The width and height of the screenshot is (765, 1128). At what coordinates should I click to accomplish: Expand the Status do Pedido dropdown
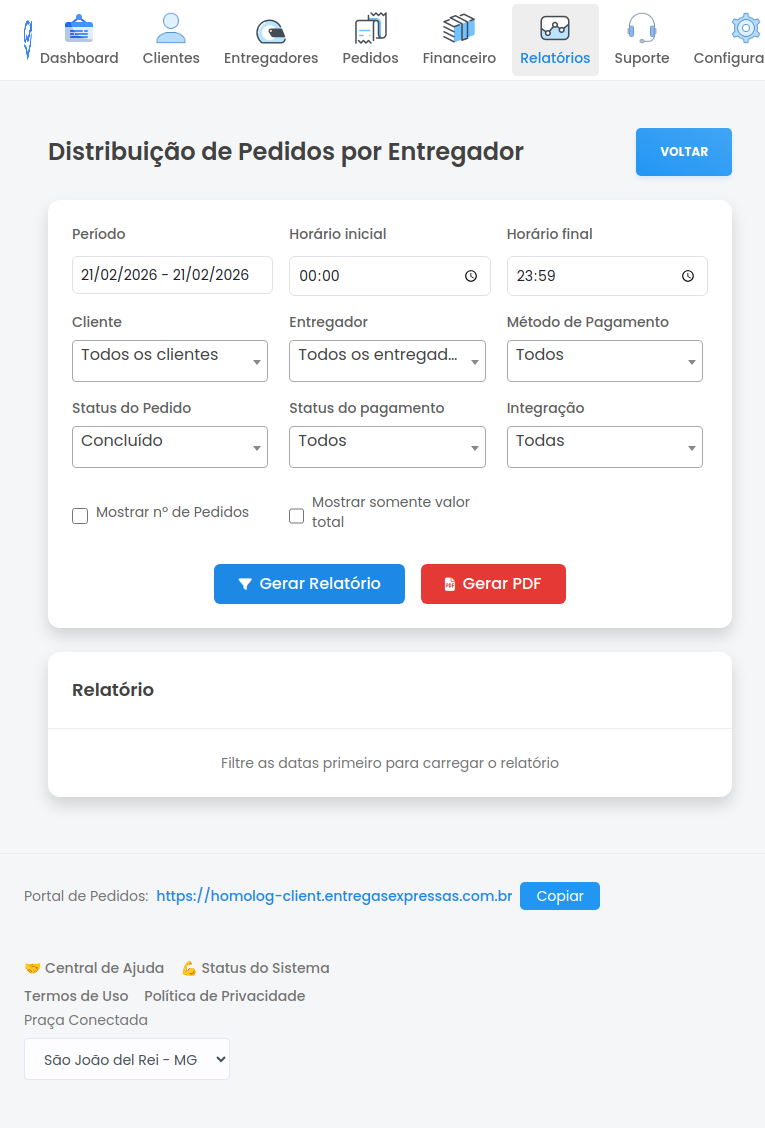[170, 447]
